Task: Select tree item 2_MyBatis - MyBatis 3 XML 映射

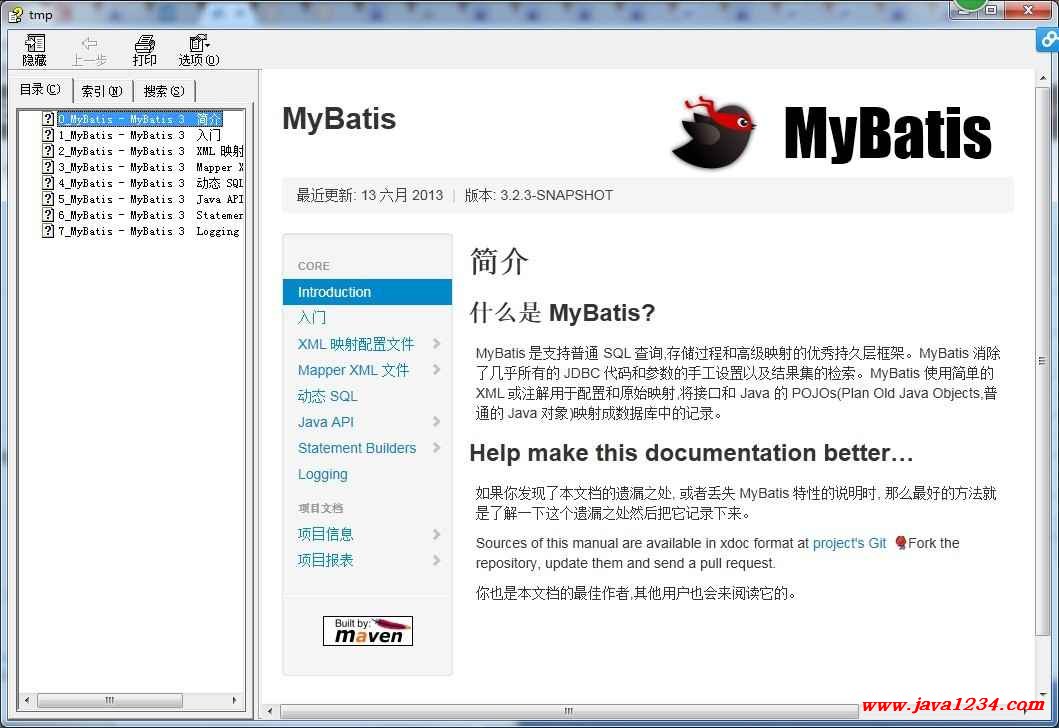Action: 151,151
